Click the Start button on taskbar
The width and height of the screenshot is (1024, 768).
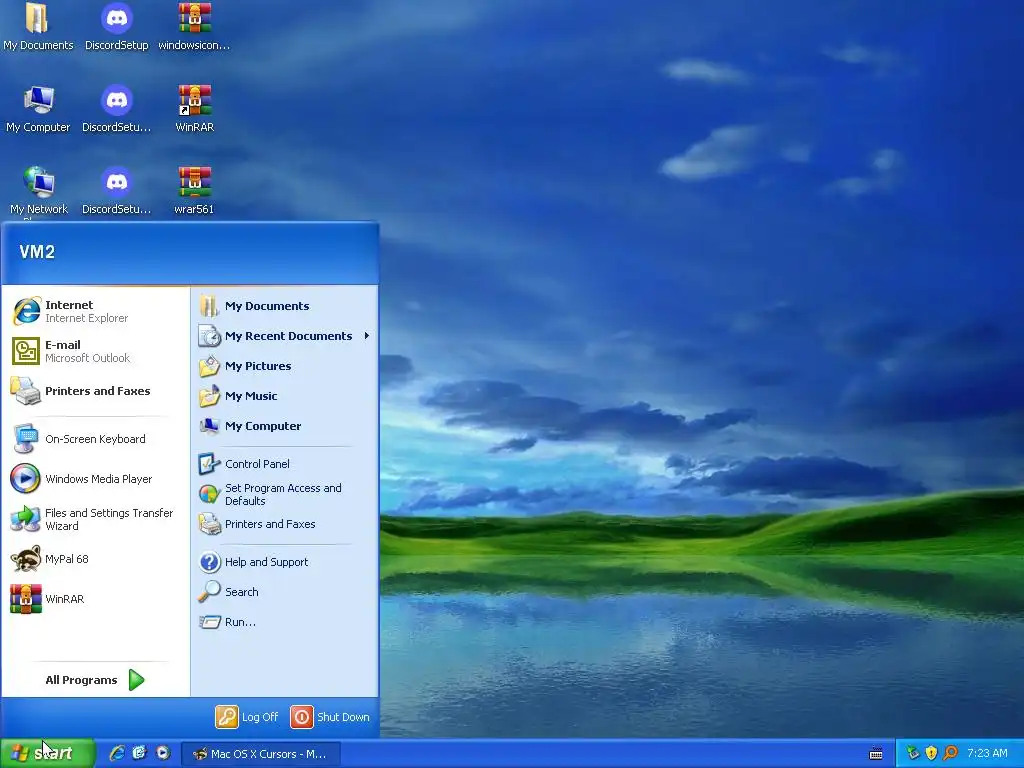pyautogui.click(x=47, y=753)
